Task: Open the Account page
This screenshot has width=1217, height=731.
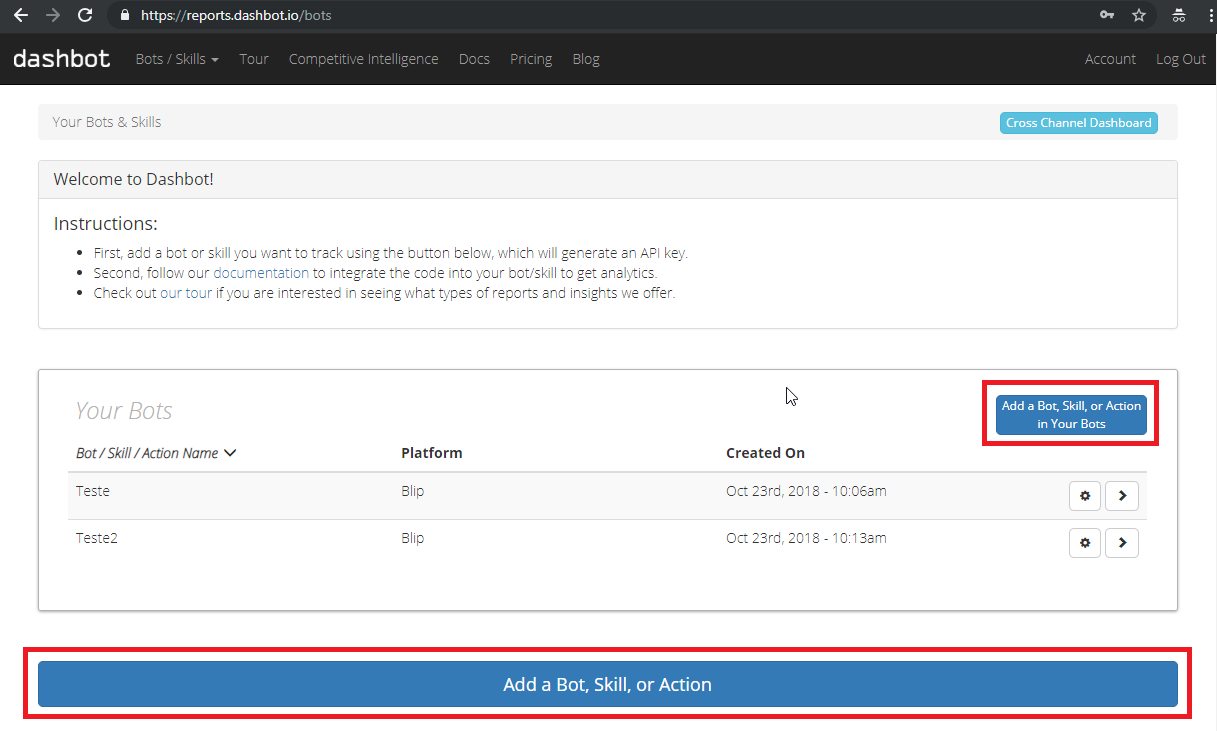Action: pyautogui.click(x=1110, y=59)
